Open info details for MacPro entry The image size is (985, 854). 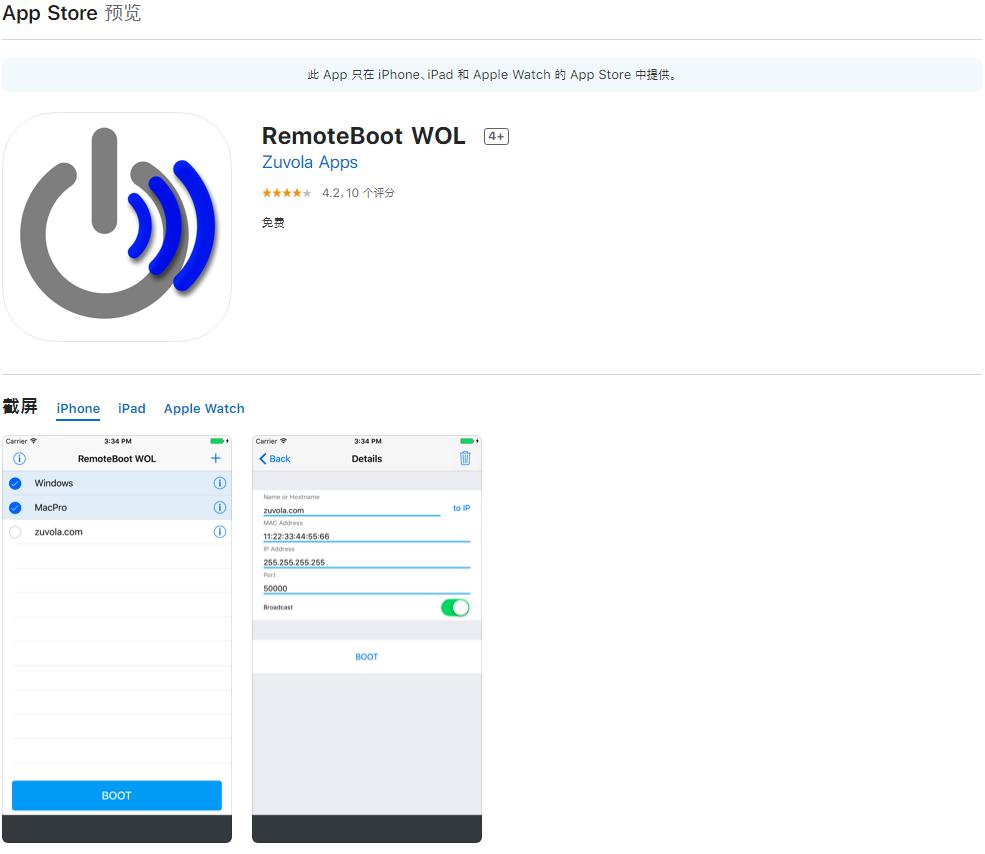(x=220, y=508)
